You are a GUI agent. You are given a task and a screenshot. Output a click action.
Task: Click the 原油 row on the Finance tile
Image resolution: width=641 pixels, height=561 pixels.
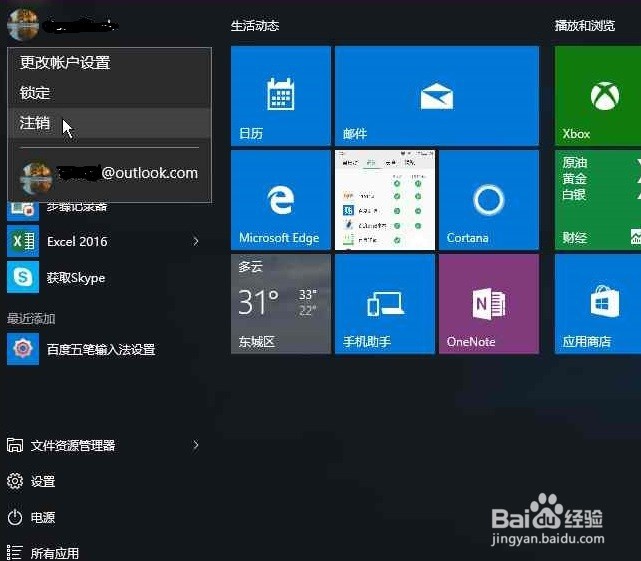pos(575,162)
